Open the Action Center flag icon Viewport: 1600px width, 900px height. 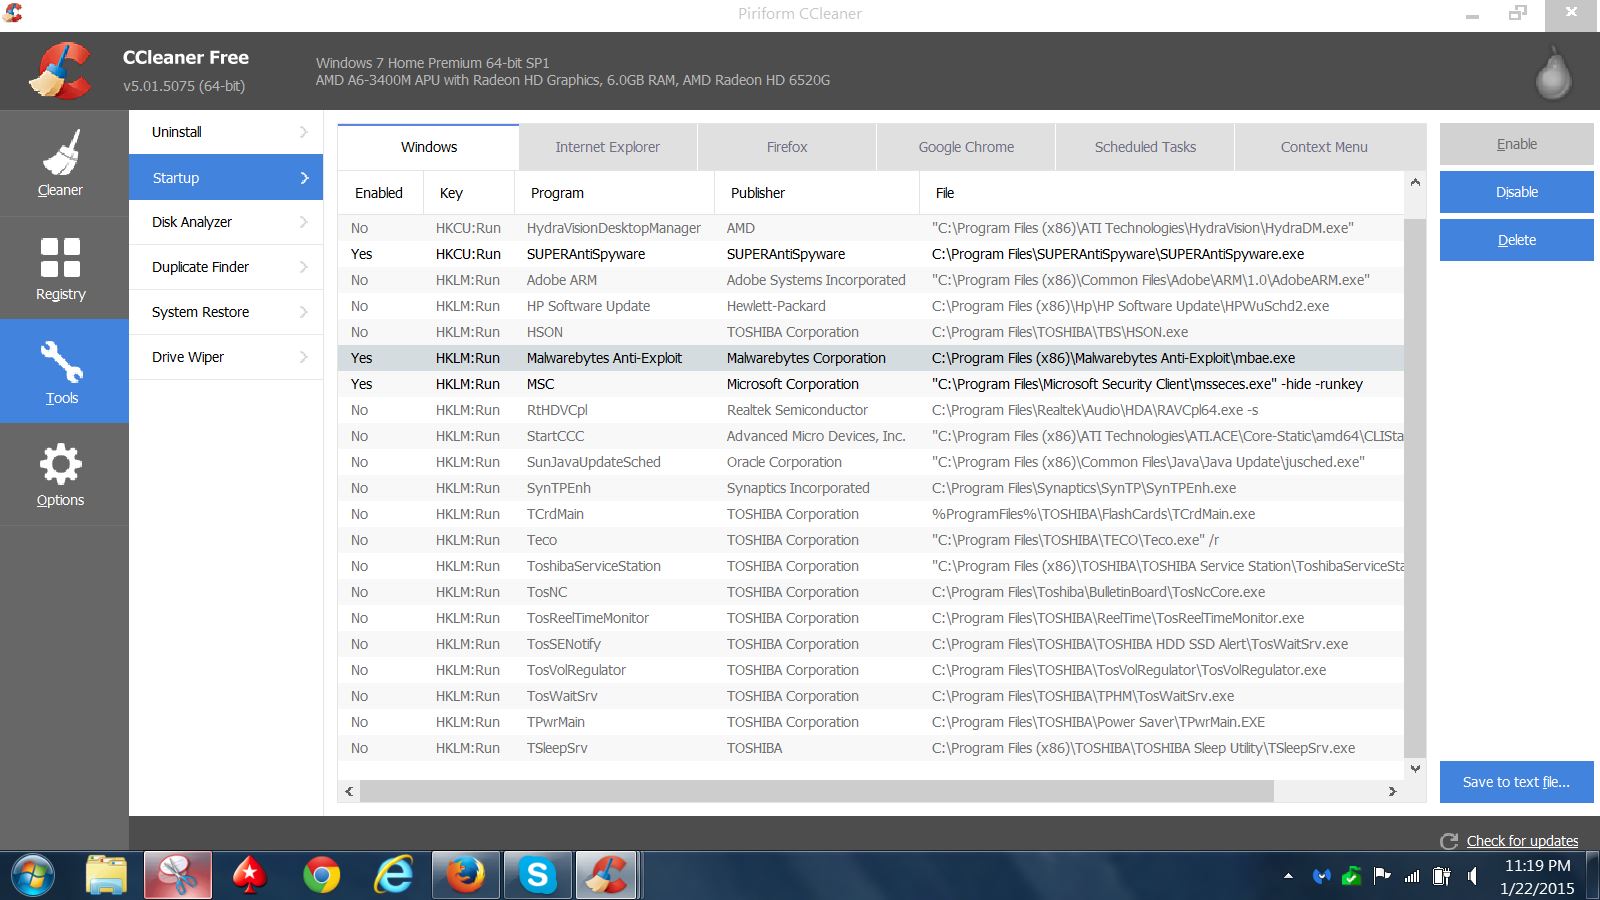(1382, 876)
